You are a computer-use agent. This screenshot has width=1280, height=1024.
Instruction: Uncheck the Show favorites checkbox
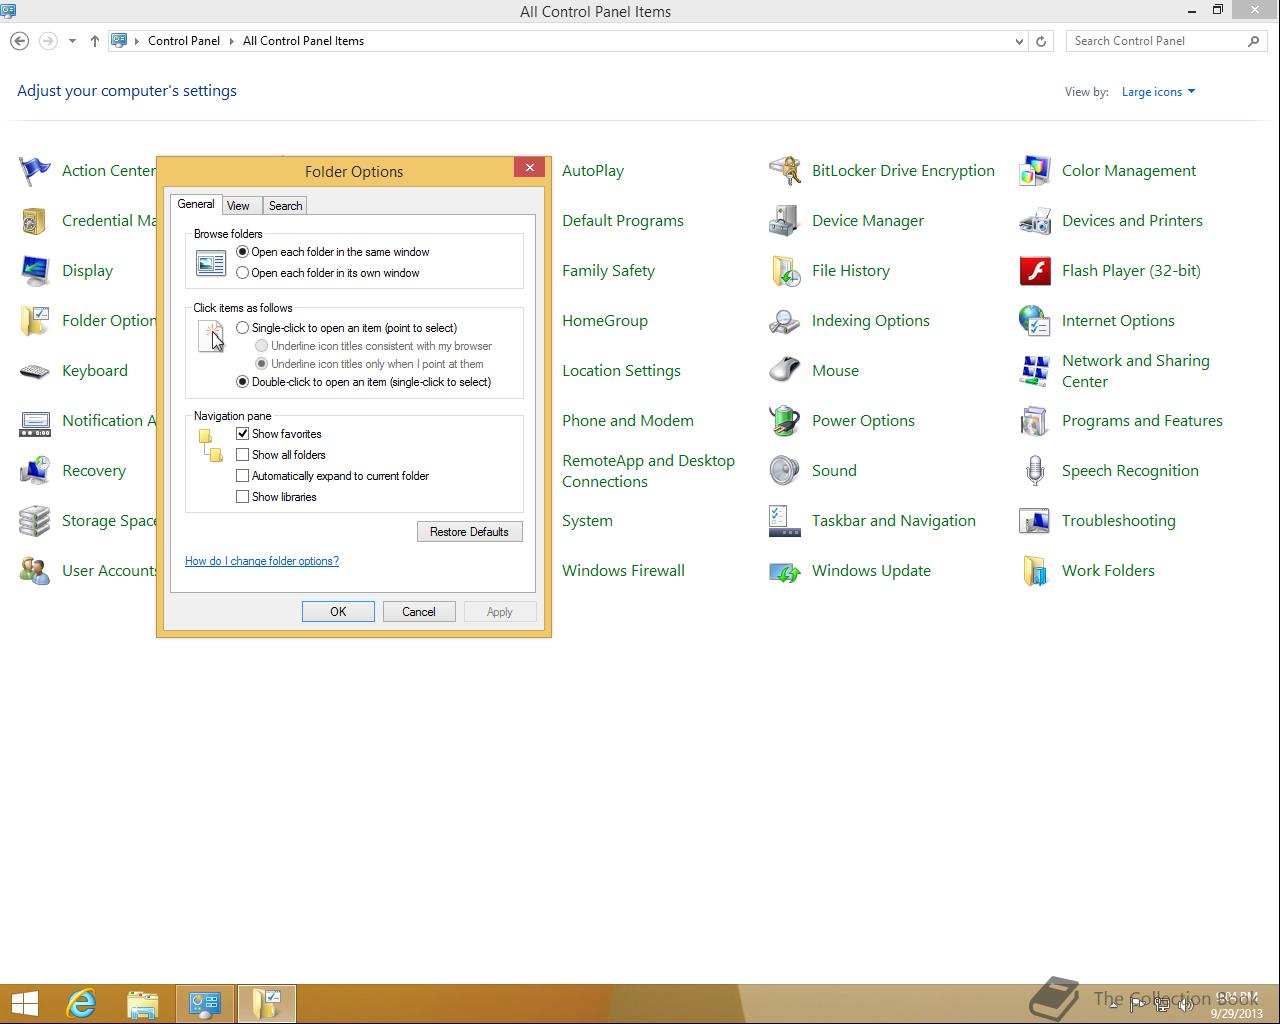[x=242, y=434]
